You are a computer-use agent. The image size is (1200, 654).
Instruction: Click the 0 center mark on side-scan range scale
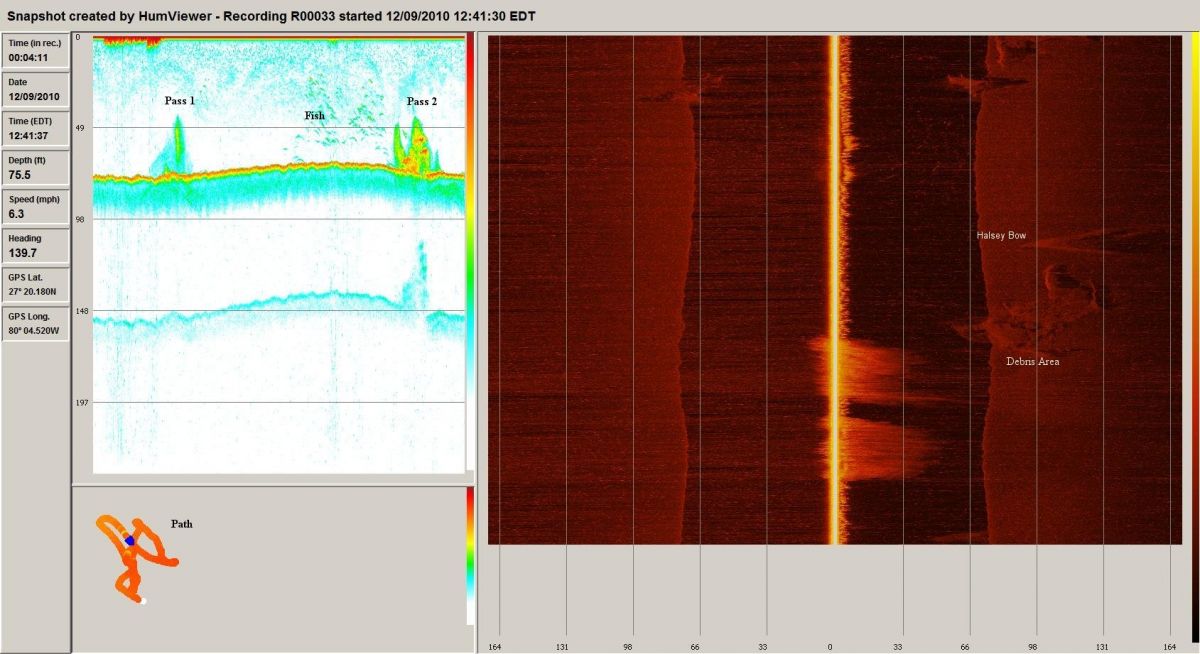830,648
